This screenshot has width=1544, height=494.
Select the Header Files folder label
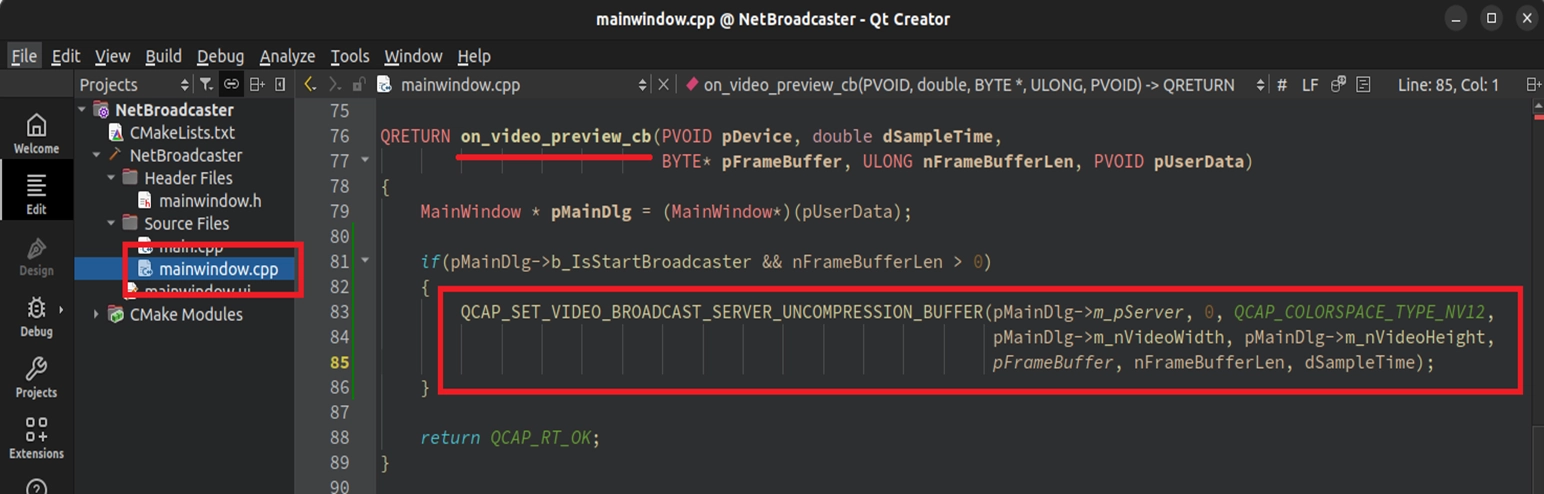tap(188, 178)
